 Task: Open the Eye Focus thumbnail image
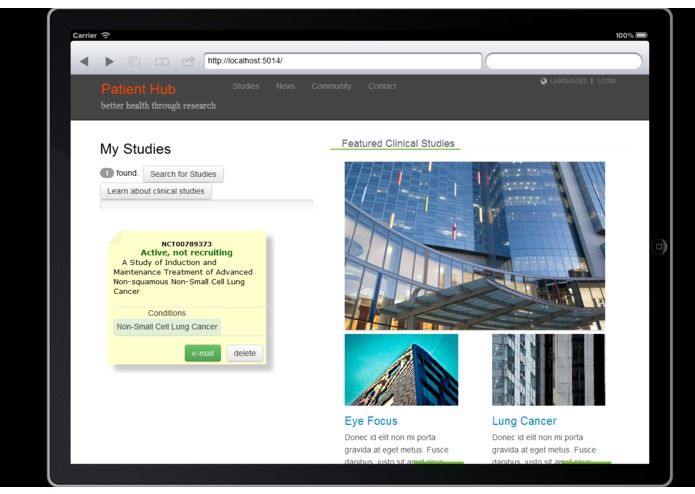click(401, 370)
